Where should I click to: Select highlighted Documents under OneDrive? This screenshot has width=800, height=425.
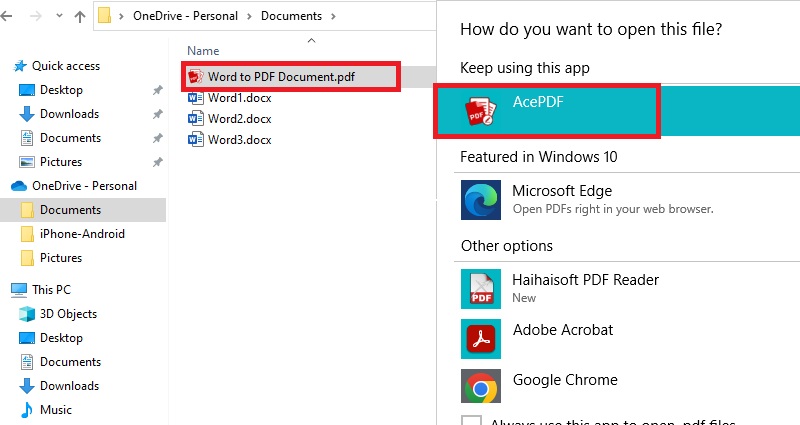(83, 210)
